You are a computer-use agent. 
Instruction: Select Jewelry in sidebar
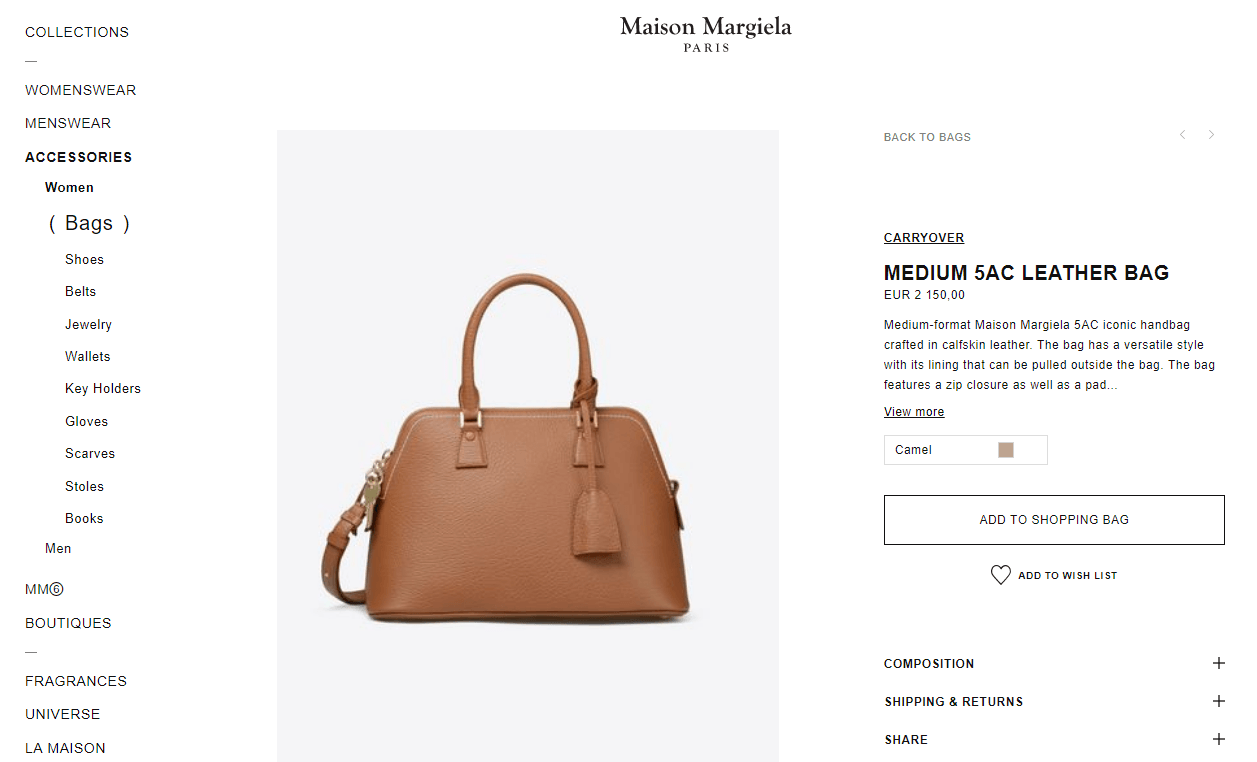88,324
